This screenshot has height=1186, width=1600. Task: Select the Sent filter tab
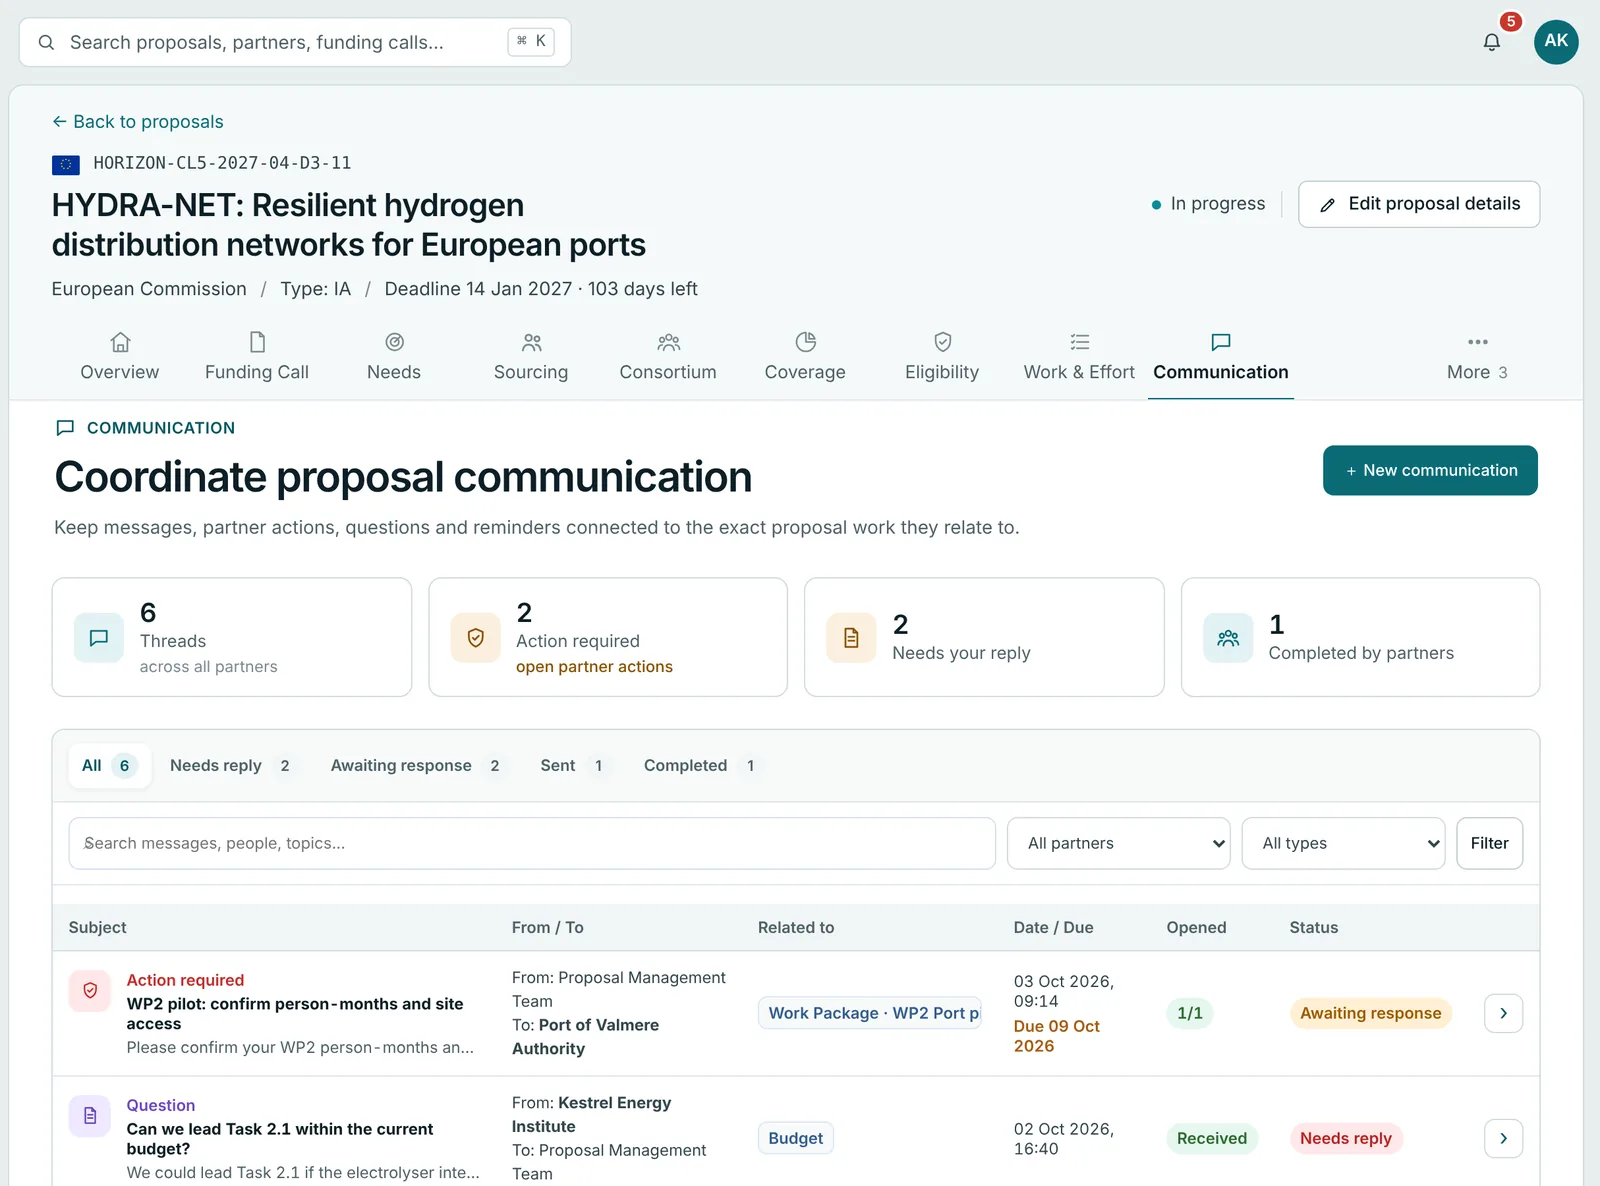[571, 765]
